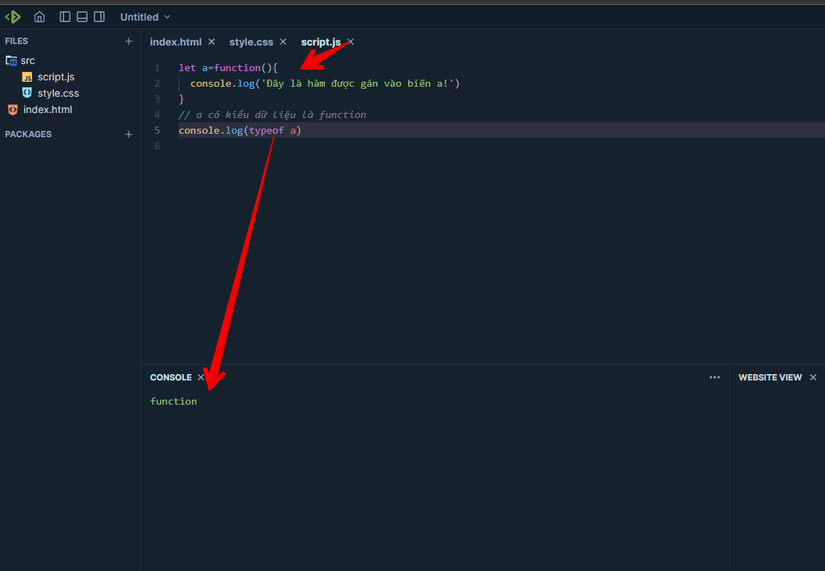Click the 'function' output in console
Image resolution: width=825 pixels, height=571 pixels.
pos(173,402)
